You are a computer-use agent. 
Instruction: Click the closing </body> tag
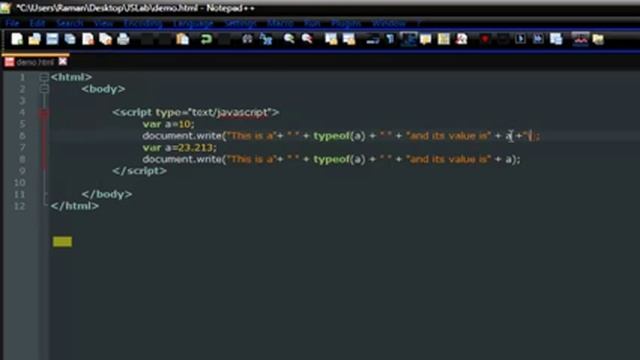[107, 194]
